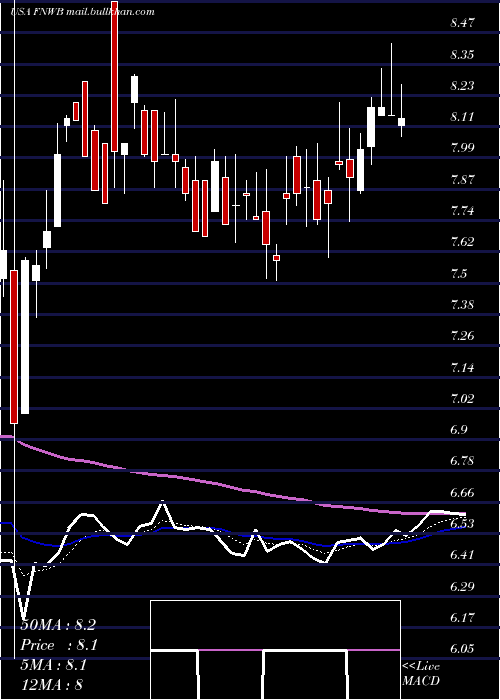Click the 6.17 price axis label
500x700 pixels.
(x=462, y=618)
